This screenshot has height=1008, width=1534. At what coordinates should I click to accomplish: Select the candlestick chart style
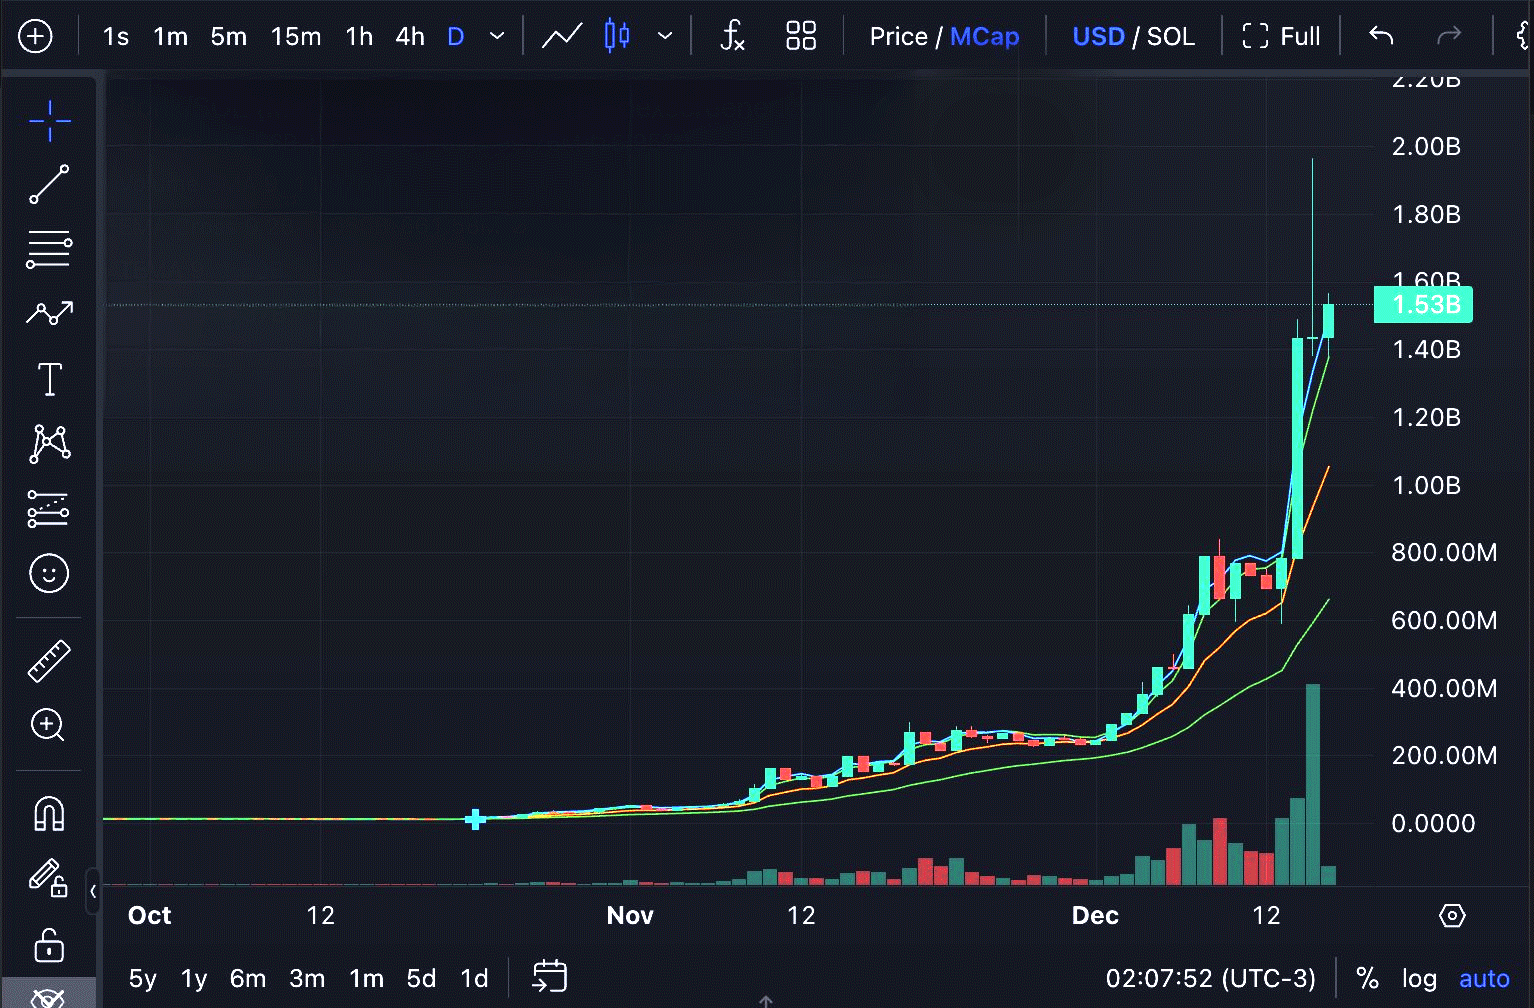pos(617,37)
